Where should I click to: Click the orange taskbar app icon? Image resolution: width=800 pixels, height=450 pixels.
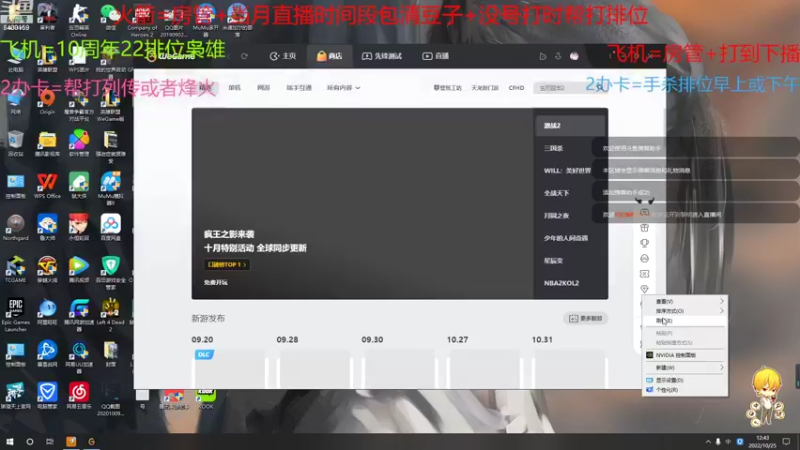pyautogui.click(x=71, y=441)
